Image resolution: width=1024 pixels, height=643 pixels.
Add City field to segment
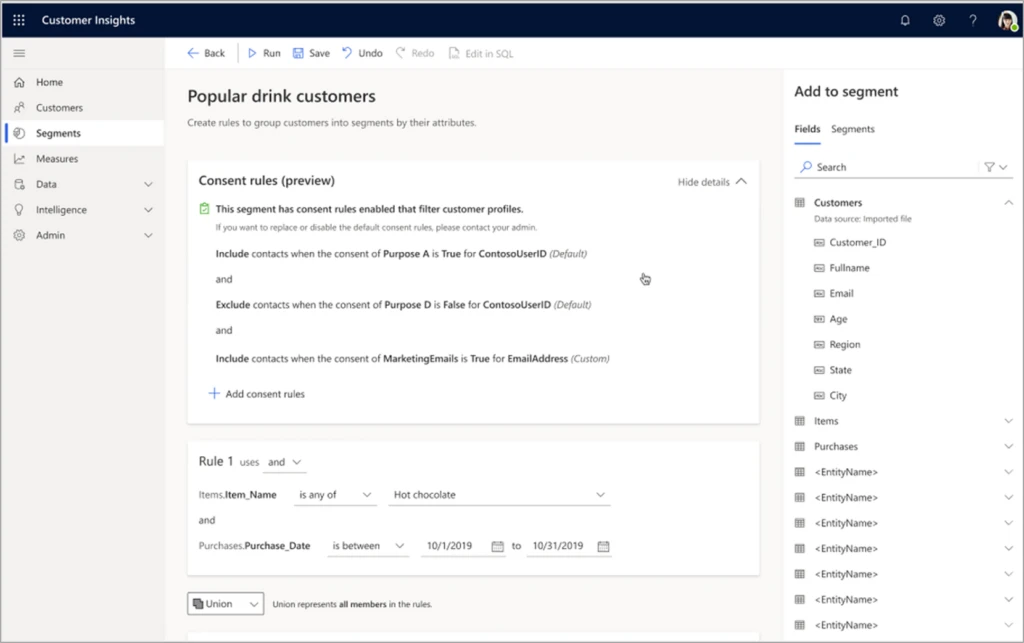[x=830, y=395]
